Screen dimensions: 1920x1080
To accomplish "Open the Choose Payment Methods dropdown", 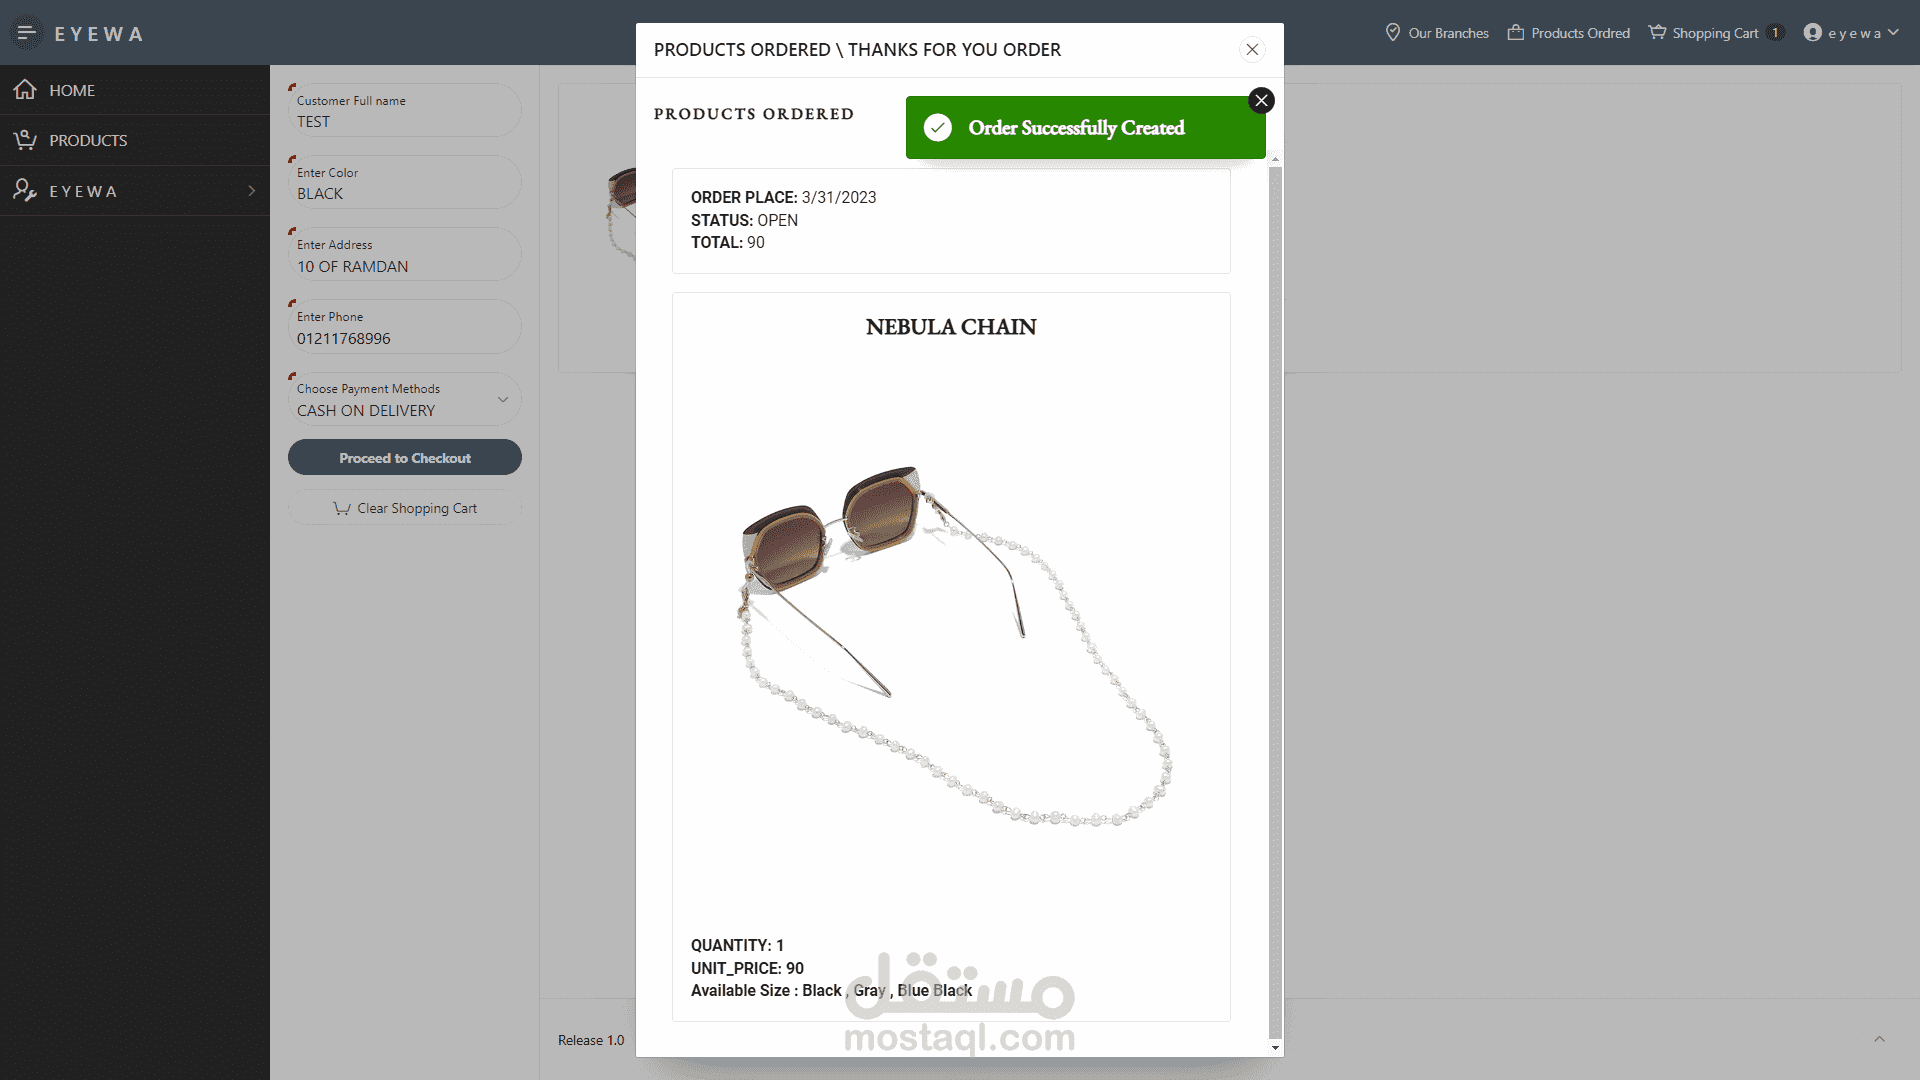I will point(405,399).
